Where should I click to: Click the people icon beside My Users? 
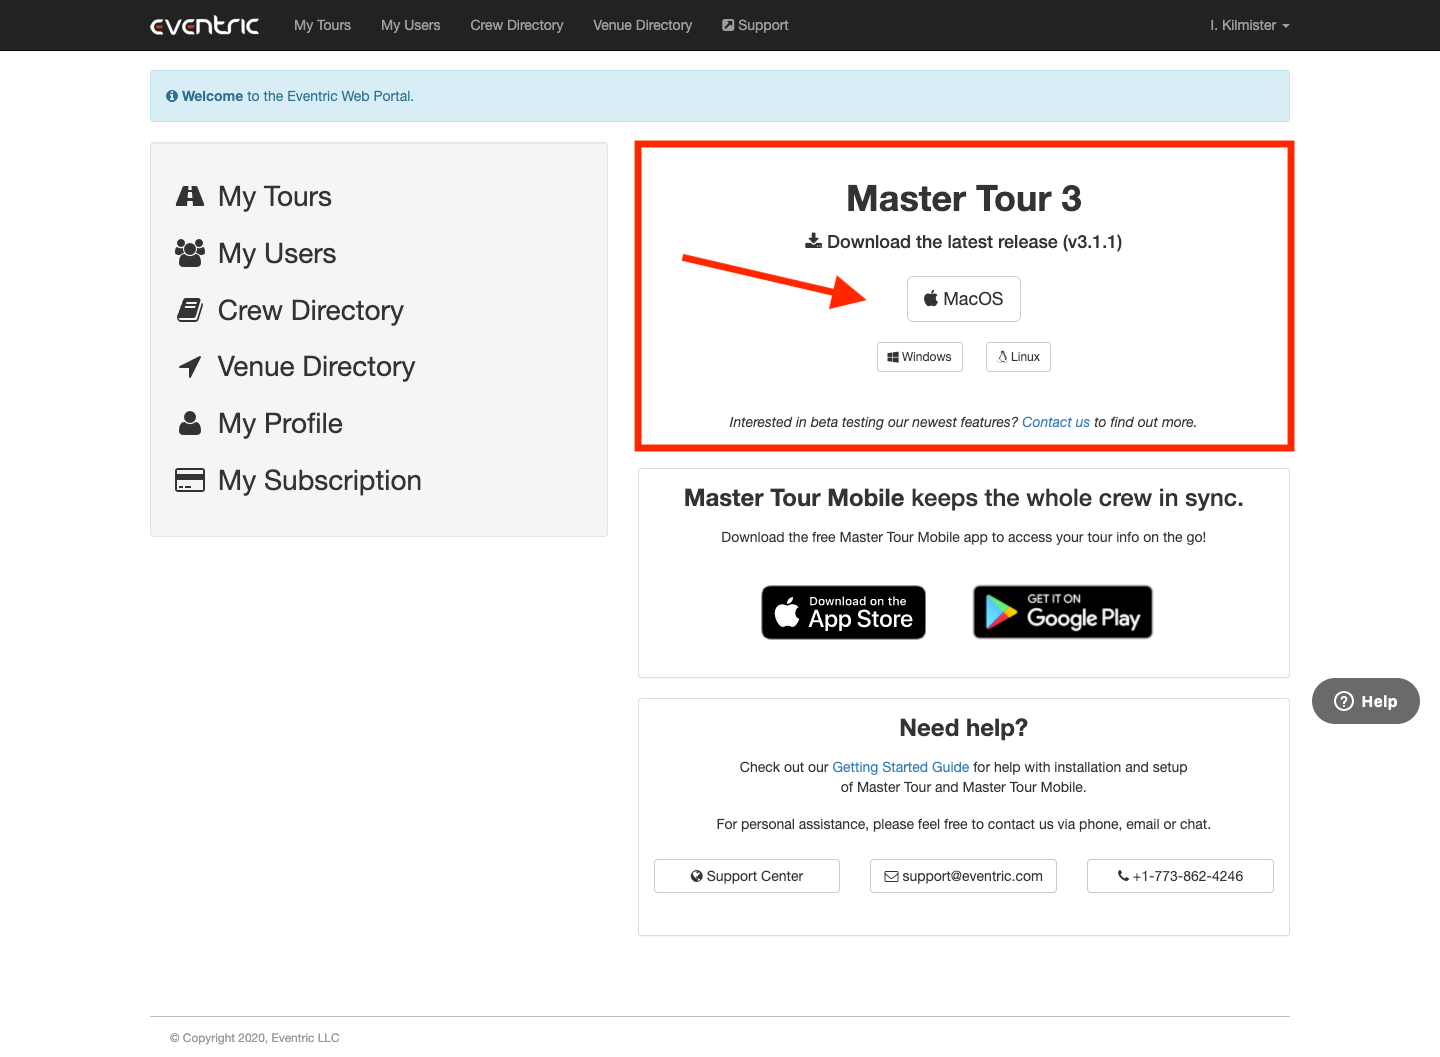[190, 253]
